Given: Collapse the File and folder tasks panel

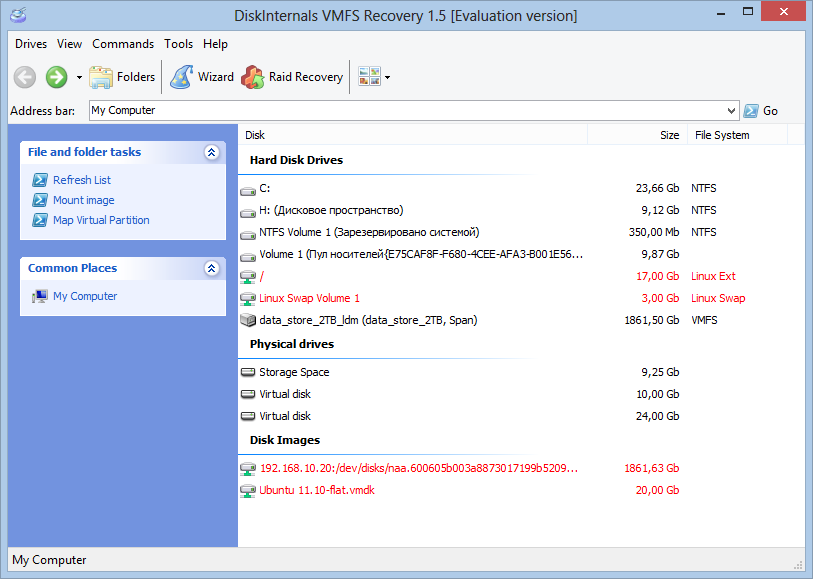Looking at the screenshot, I should 212,152.
